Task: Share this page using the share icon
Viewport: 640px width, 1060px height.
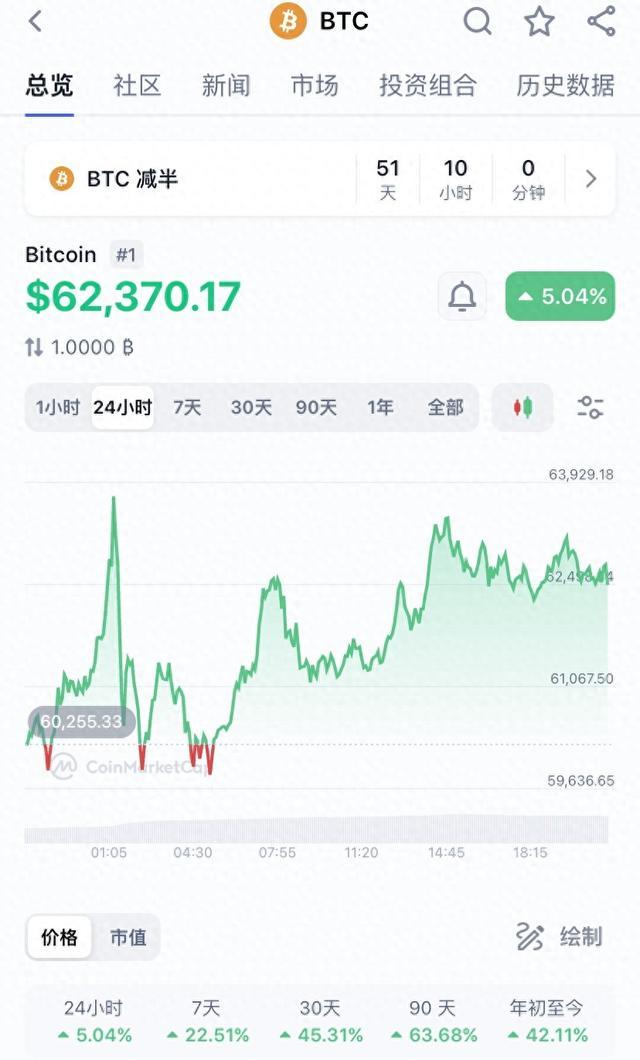Action: [600, 21]
